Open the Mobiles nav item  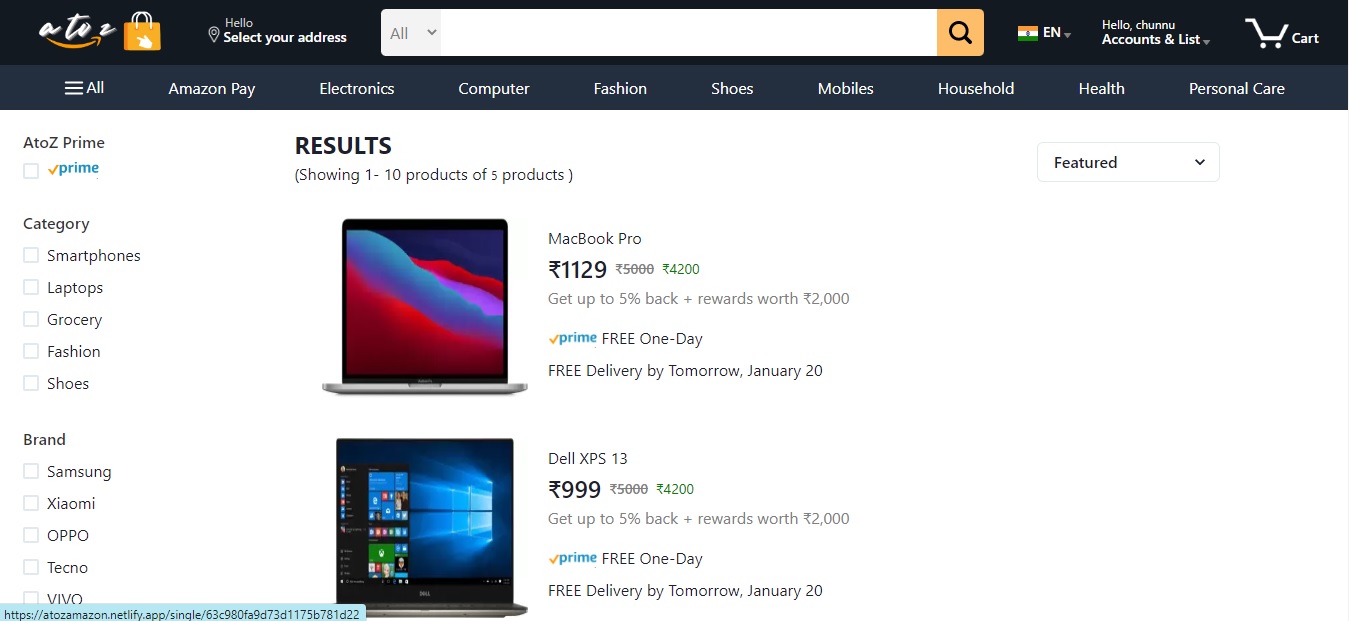[x=846, y=88]
